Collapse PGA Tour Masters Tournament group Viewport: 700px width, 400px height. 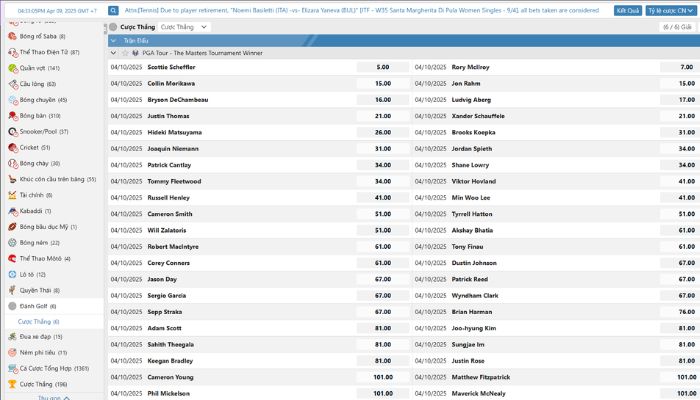tap(113, 53)
